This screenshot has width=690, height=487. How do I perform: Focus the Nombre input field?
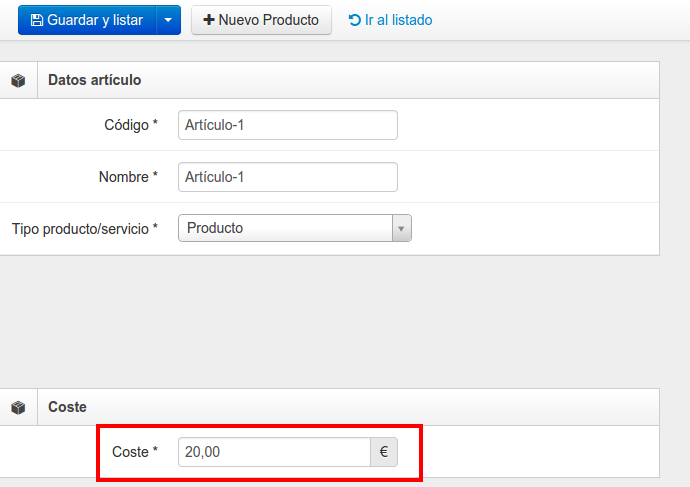pyautogui.click(x=288, y=177)
